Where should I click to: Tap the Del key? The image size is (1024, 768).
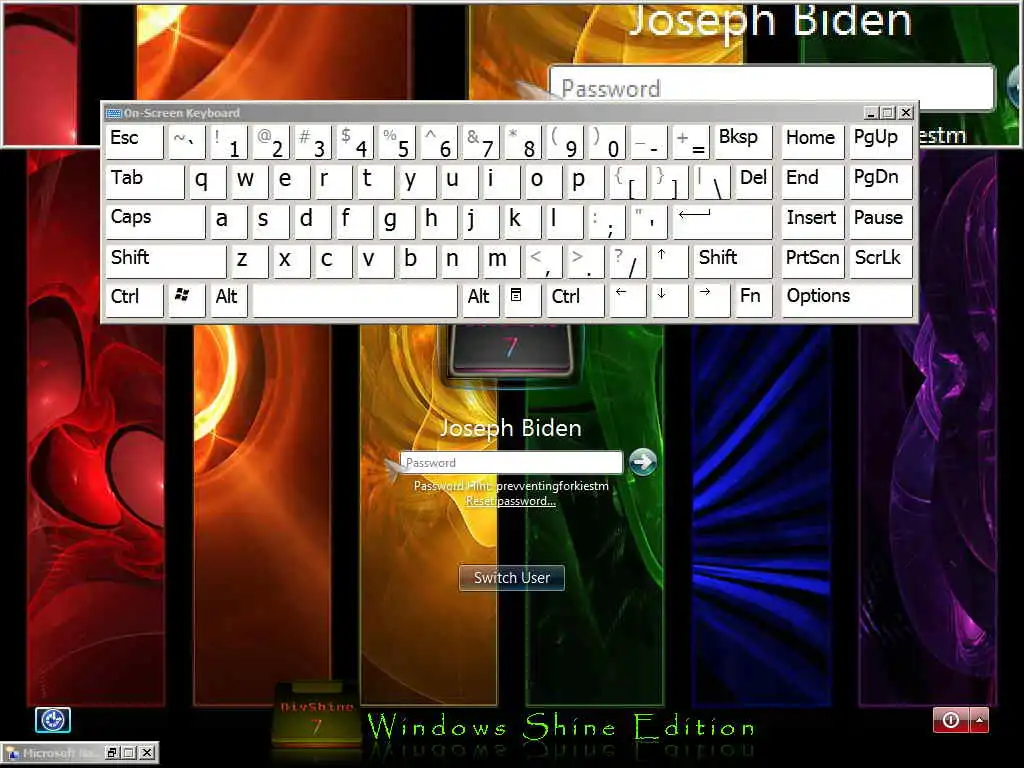click(x=754, y=181)
